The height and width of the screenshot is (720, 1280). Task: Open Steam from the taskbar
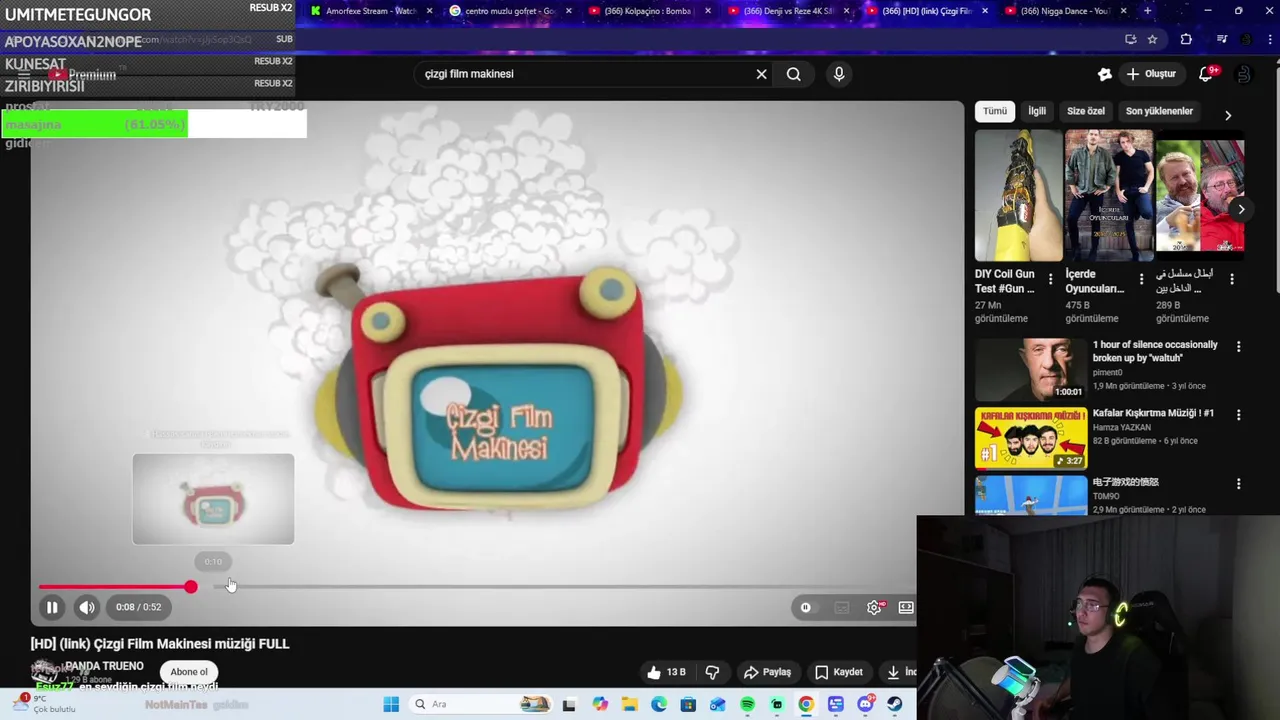point(894,704)
